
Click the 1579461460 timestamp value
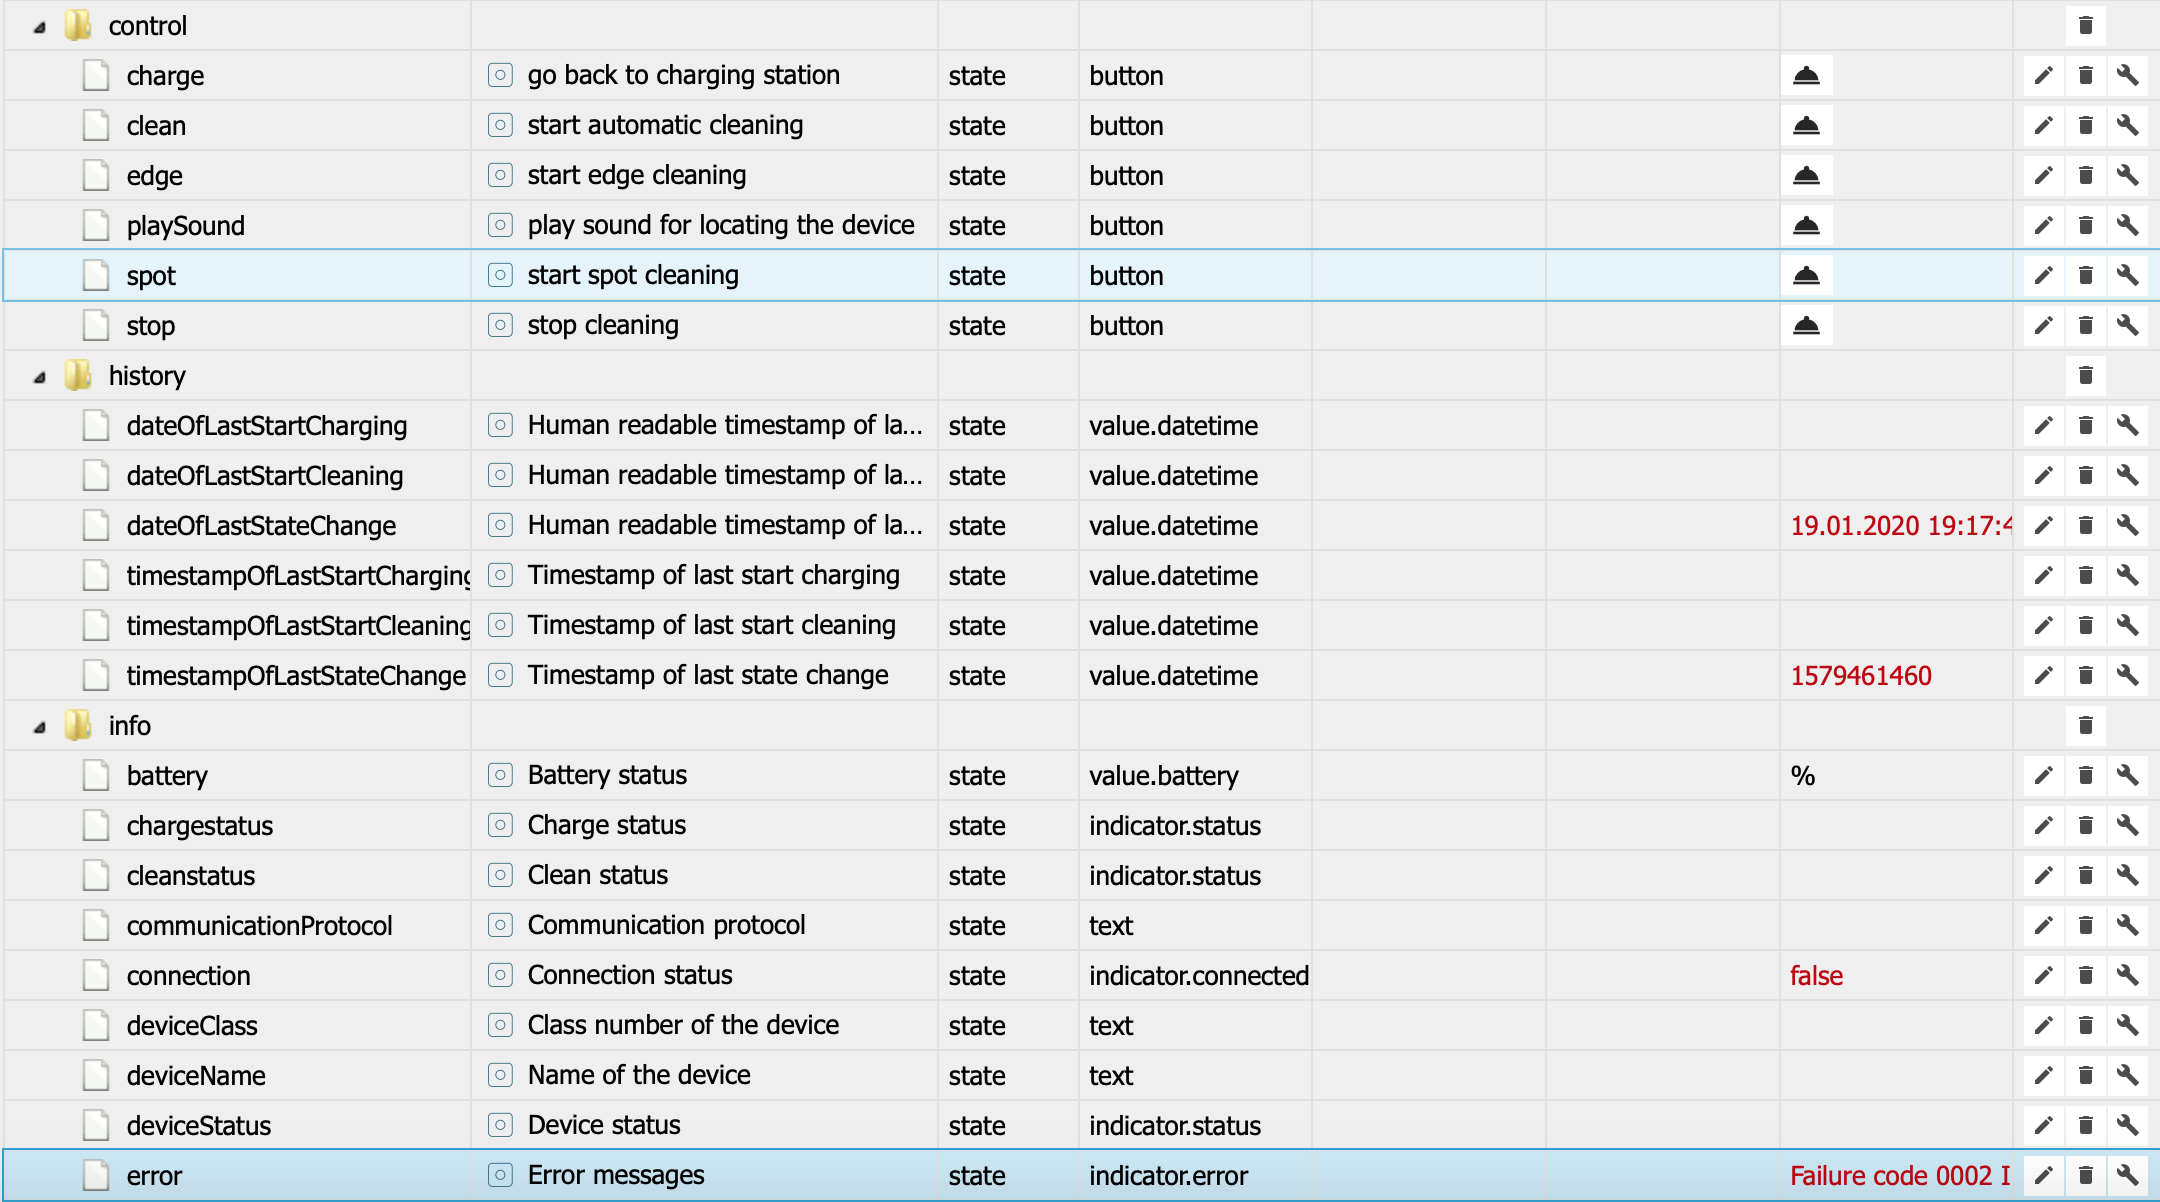[1860, 676]
